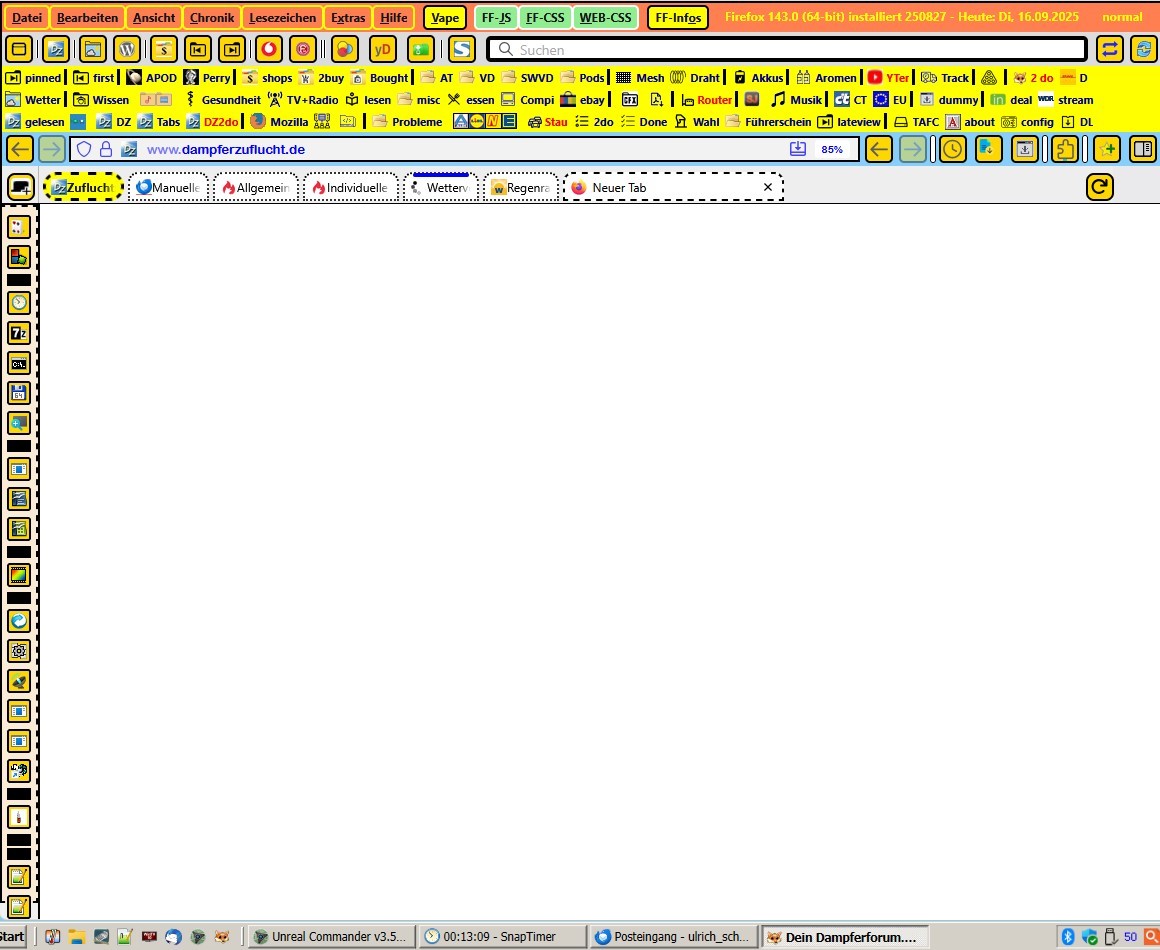Open SnapTimer from the taskbar
Viewport: 1160px width, 950px height.
(x=502, y=937)
